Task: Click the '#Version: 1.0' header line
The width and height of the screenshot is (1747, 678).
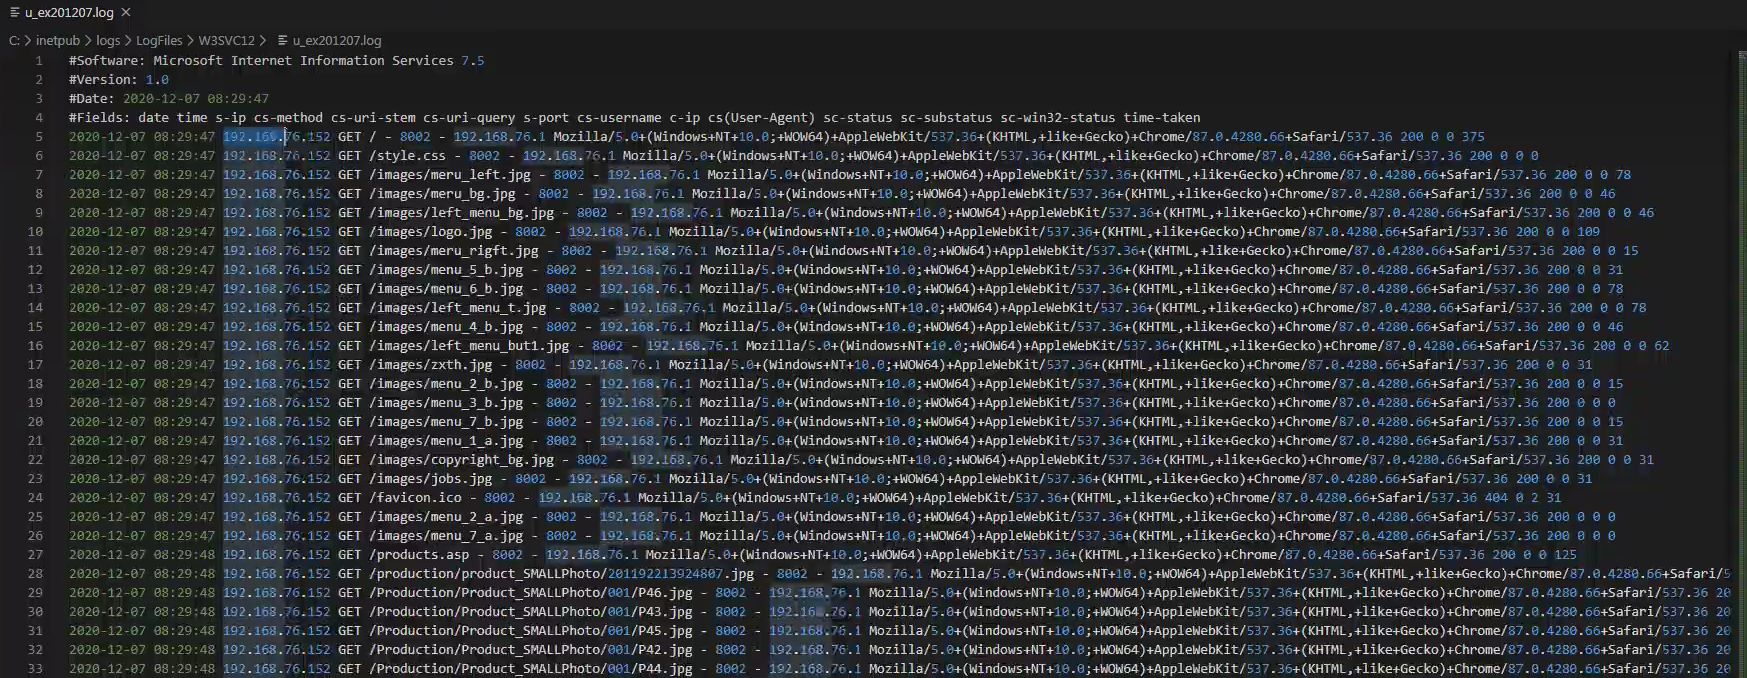Action: point(119,80)
